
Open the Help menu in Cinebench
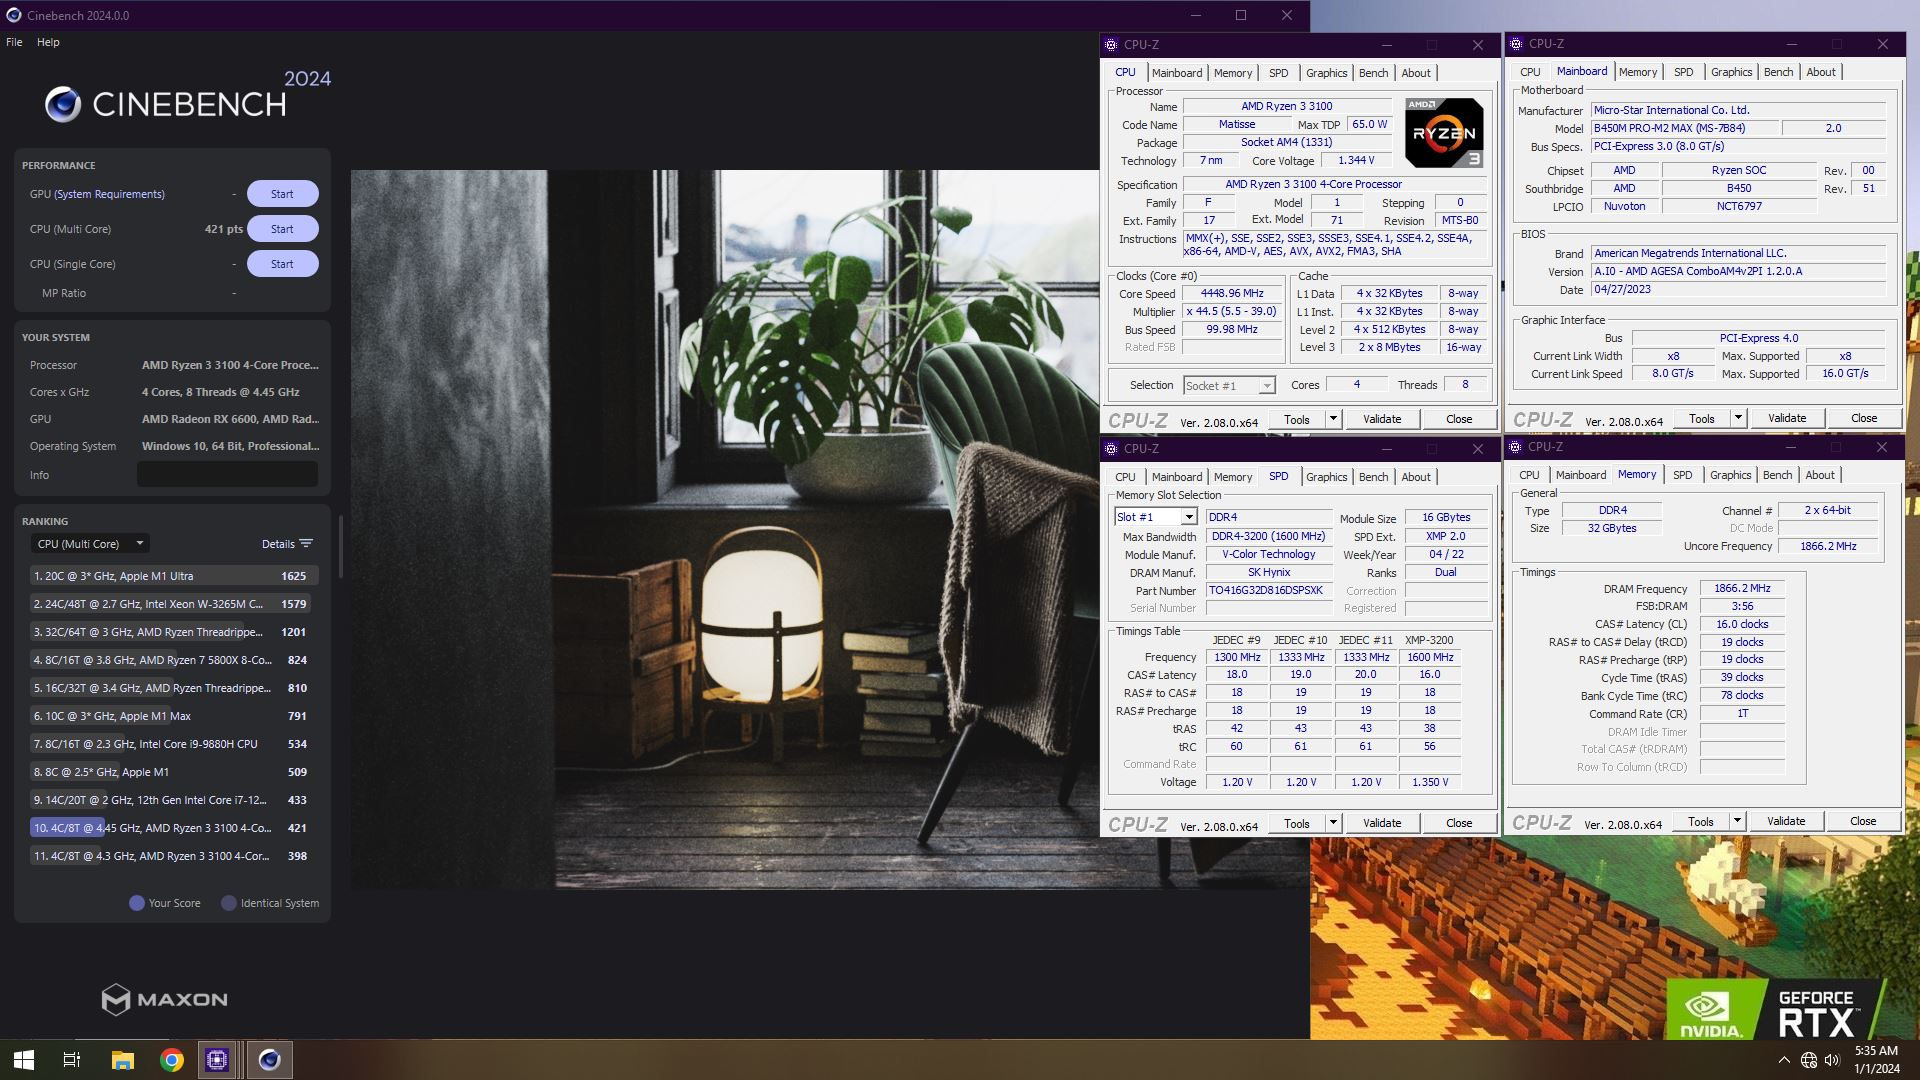point(48,42)
